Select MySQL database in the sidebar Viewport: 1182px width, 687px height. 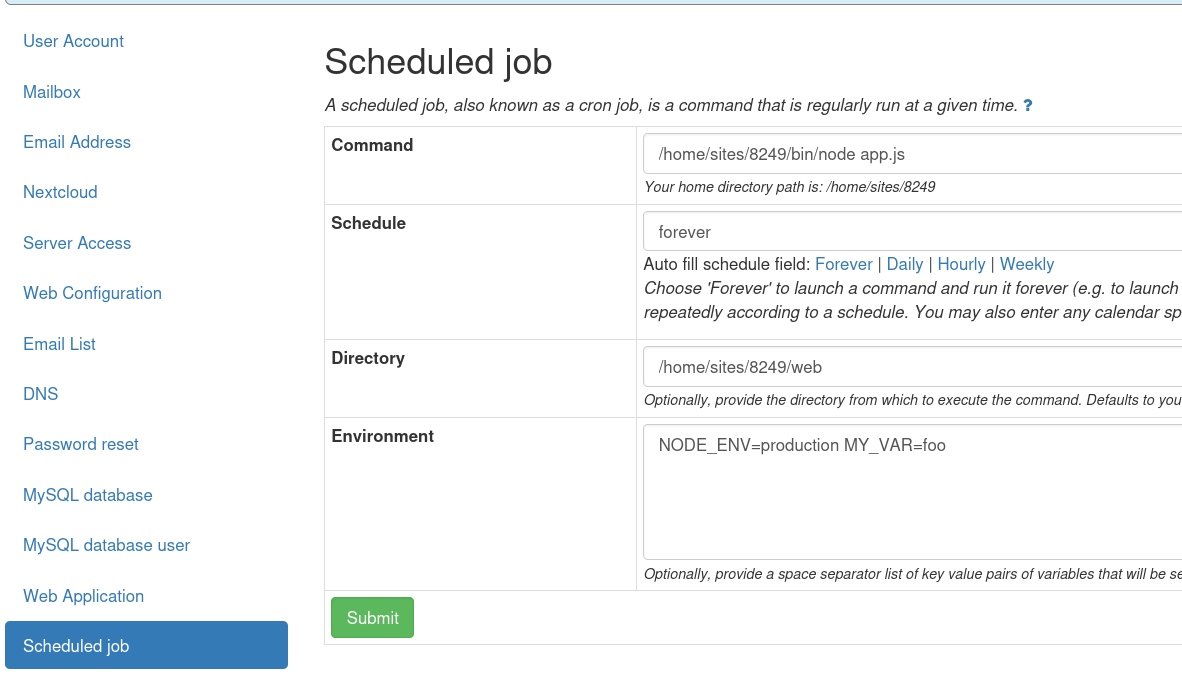click(x=87, y=495)
